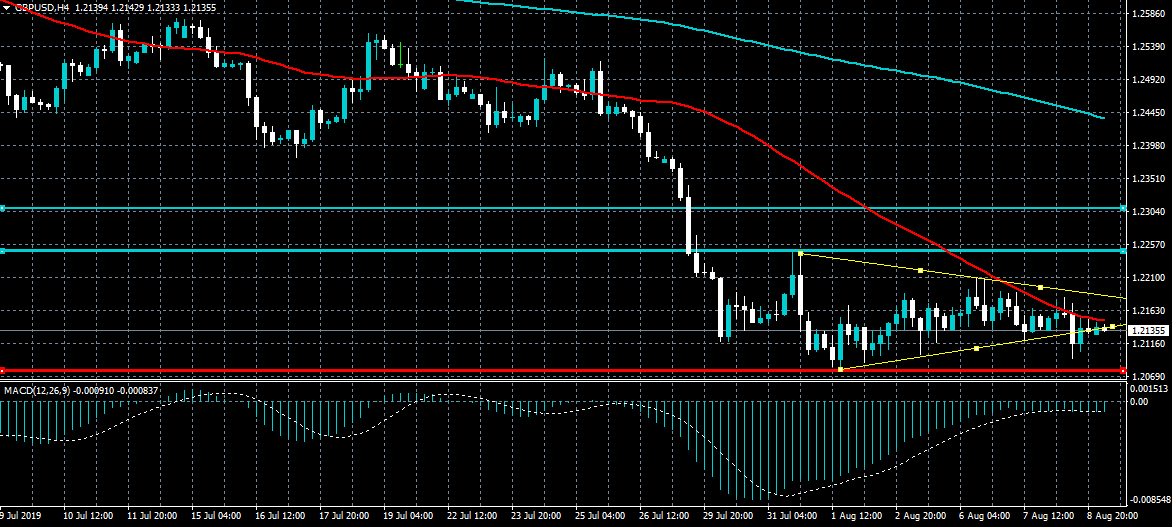Click the 15 Jul 04:00 time label
This screenshot has width=1172, height=527.
(x=217, y=516)
